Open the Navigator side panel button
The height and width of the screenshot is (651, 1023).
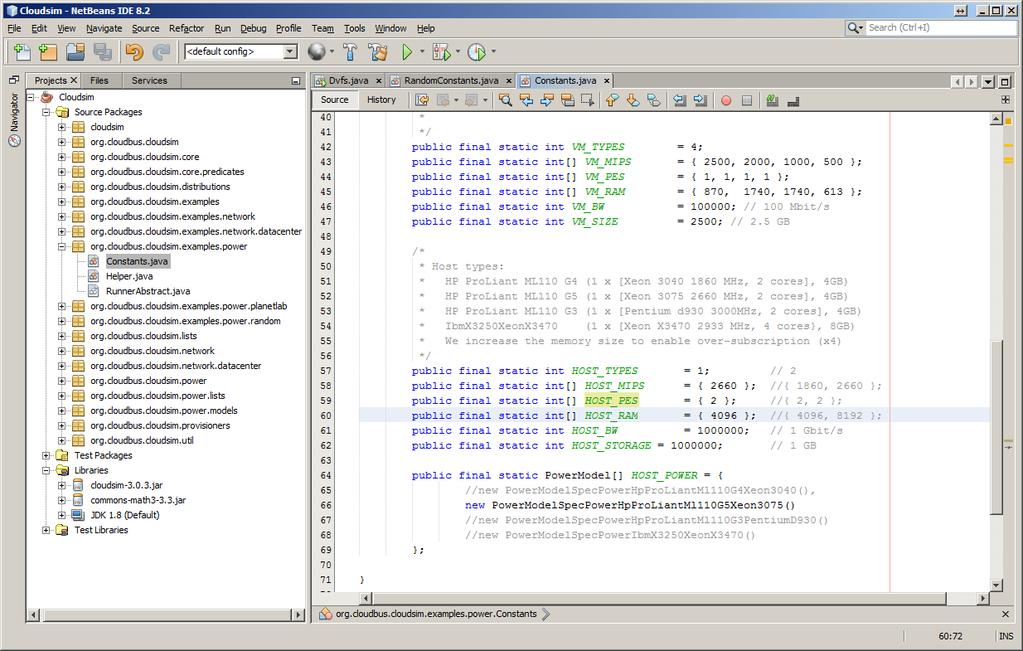point(14,119)
